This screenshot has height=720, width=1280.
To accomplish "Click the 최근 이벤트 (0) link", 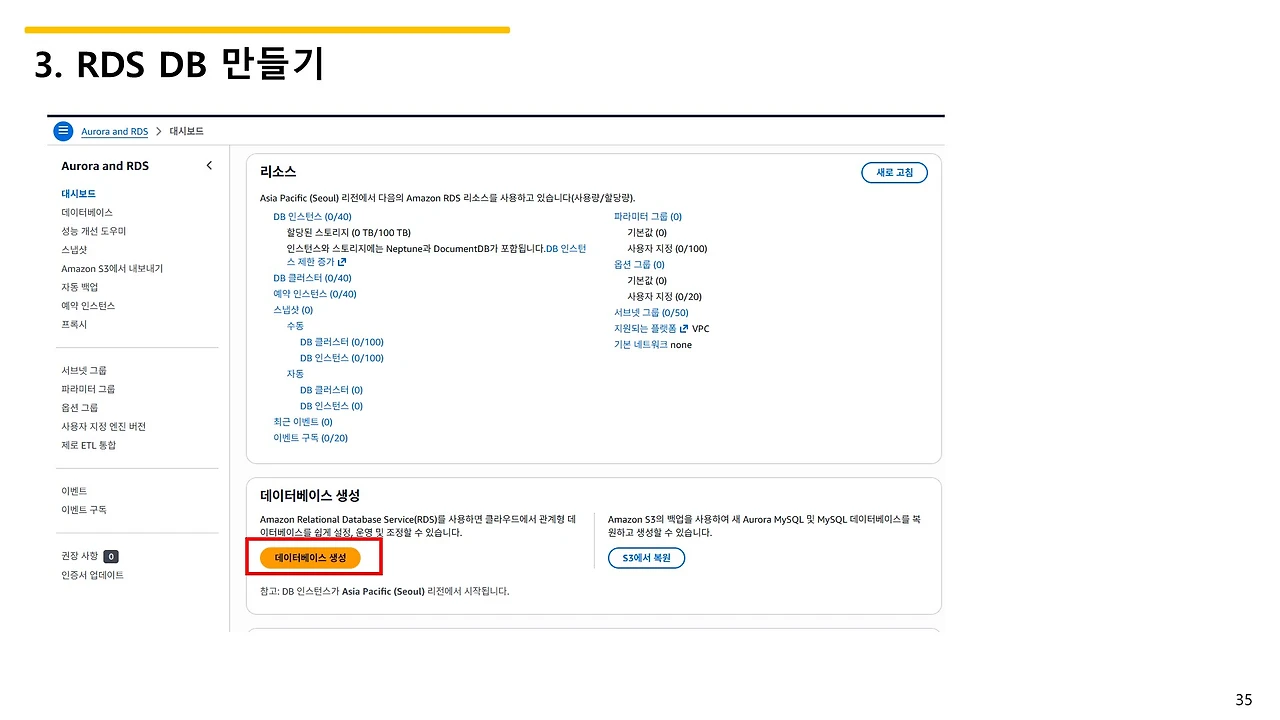I will (302, 421).
